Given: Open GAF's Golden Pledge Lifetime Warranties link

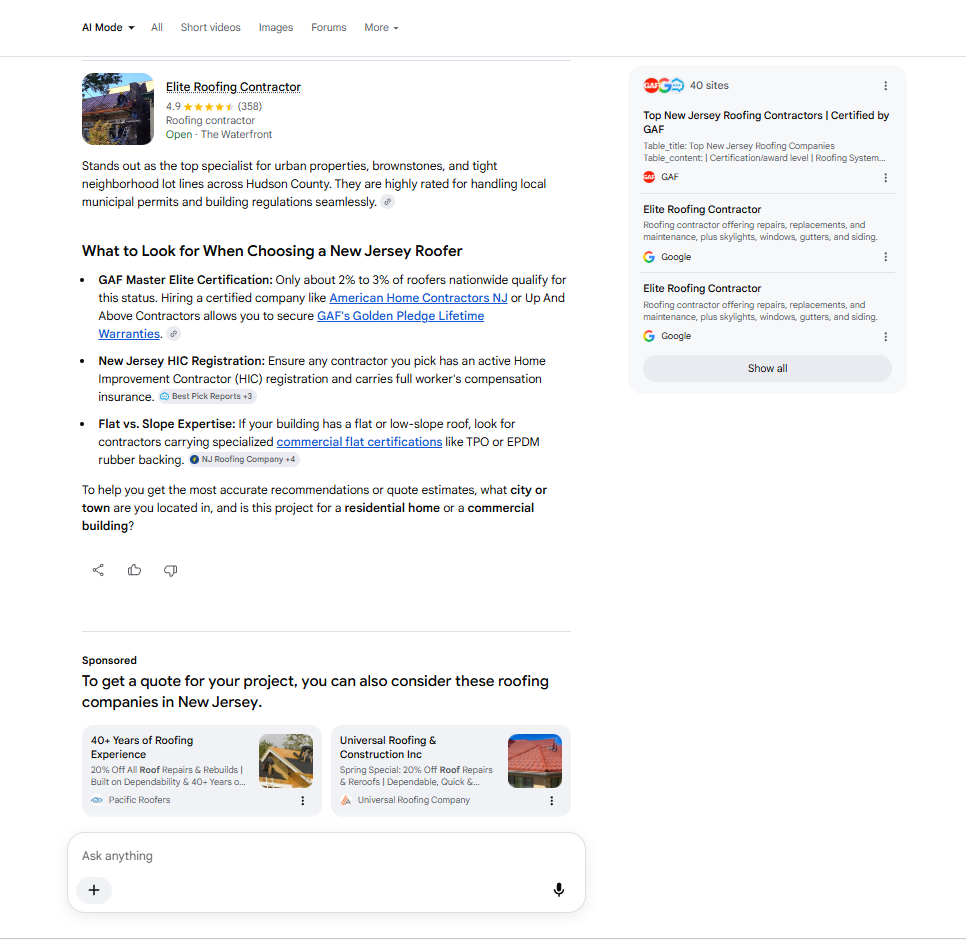Looking at the screenshot, I should [x=400, y=316].
